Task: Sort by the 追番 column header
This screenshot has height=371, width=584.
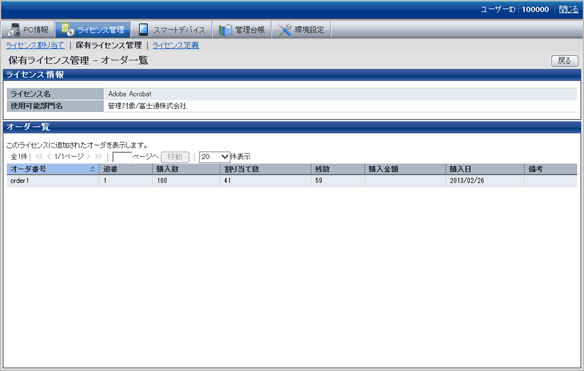Action: point(126,169)
